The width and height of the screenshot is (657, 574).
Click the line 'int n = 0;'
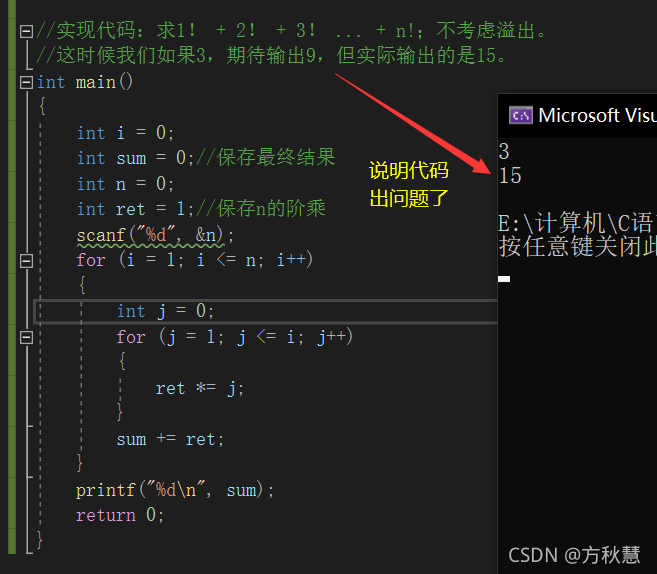tap(125, 184)
